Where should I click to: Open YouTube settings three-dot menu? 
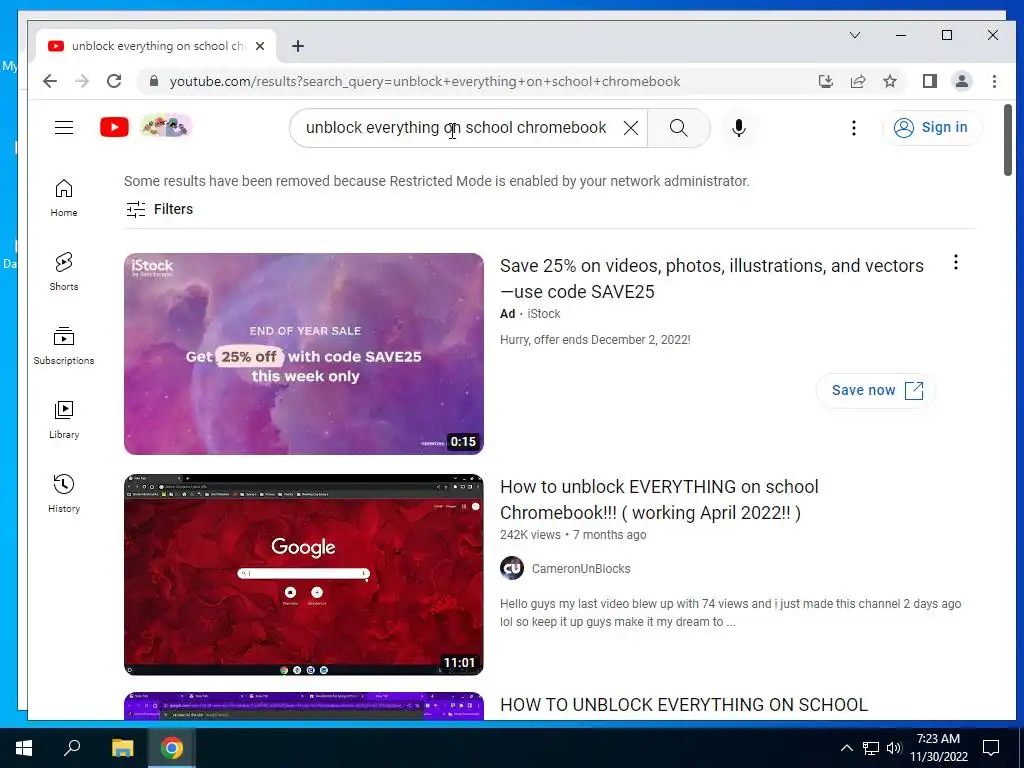(x=854, y=128)
